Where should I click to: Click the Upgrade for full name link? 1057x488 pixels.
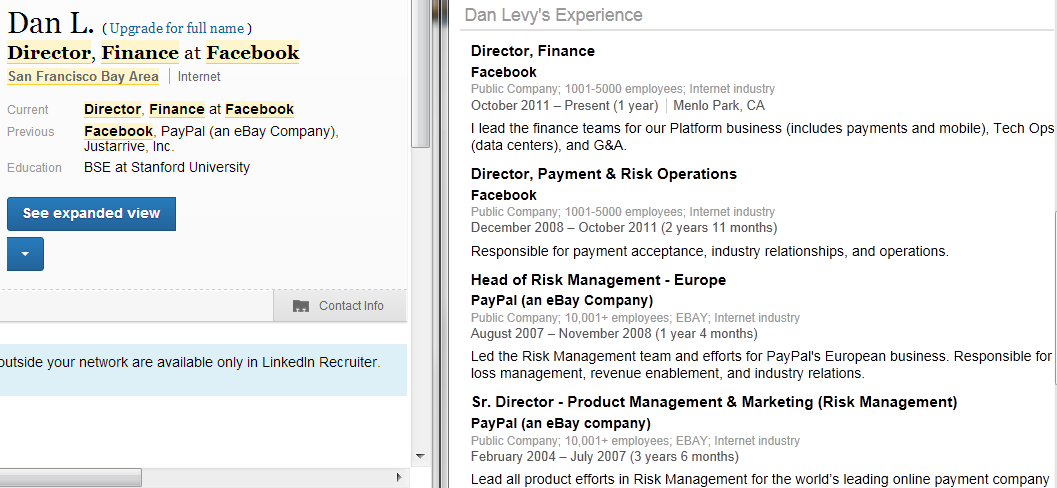coord(177,28)
